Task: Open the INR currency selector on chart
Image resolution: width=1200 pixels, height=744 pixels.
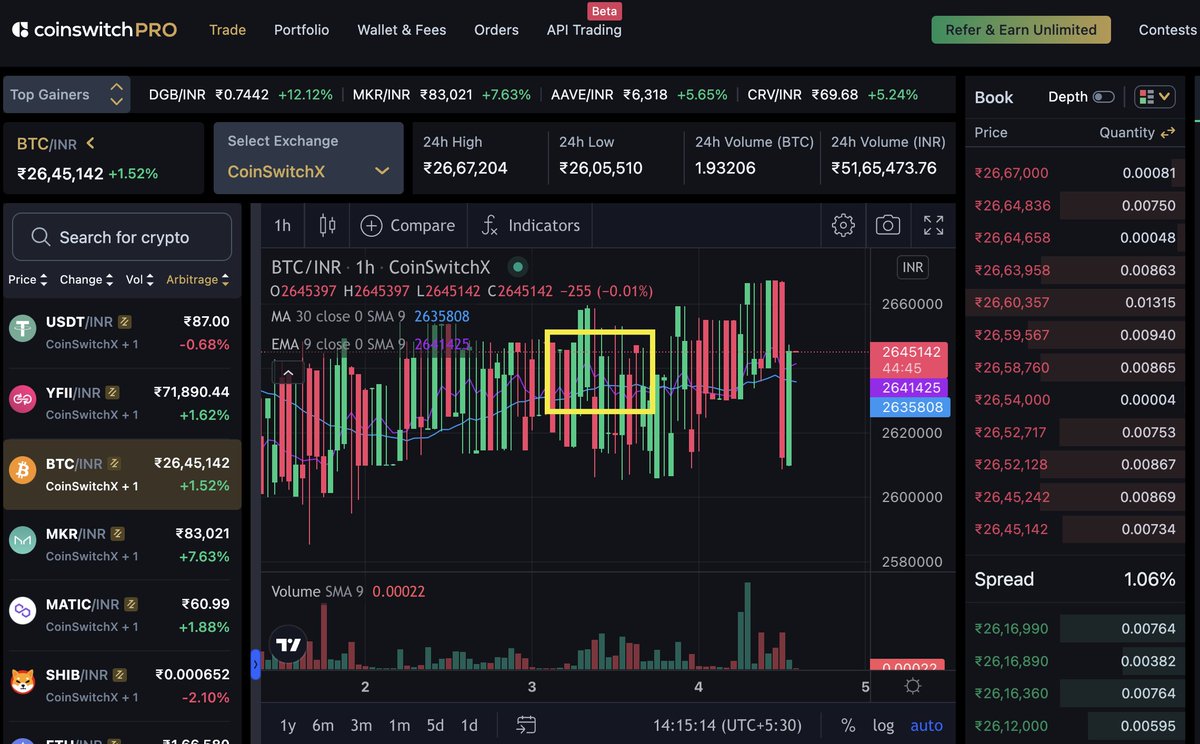Action: point(913,268)
